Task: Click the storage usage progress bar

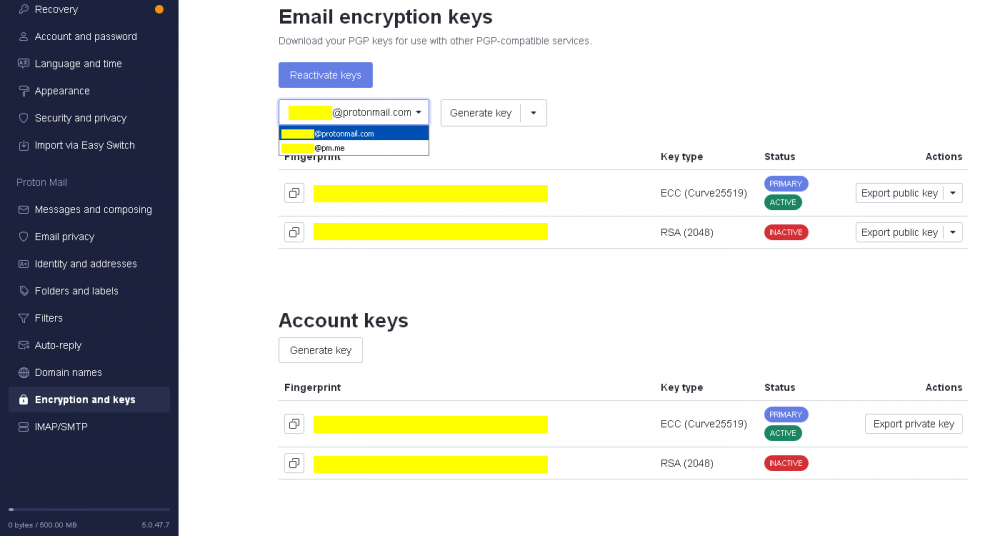Action: tap(88, 510)
